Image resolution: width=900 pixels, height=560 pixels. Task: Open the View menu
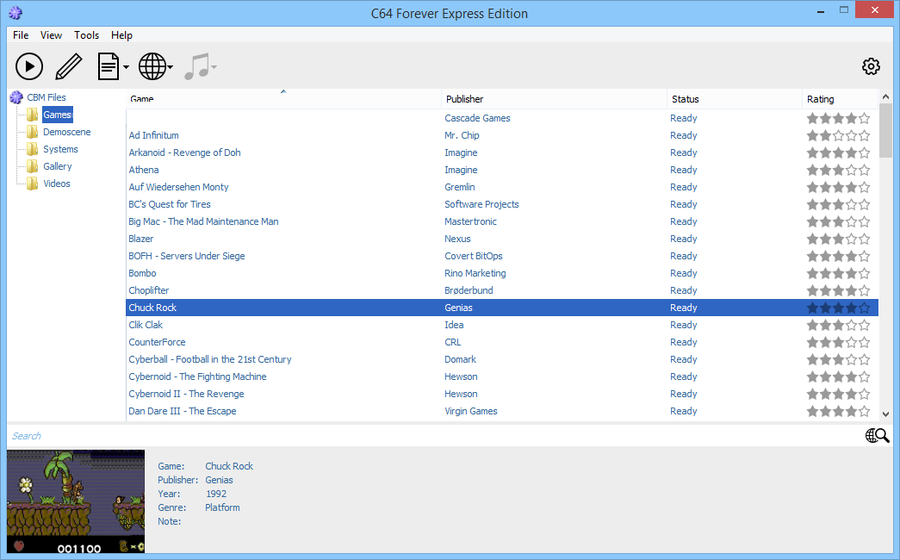tap(51, 35)
